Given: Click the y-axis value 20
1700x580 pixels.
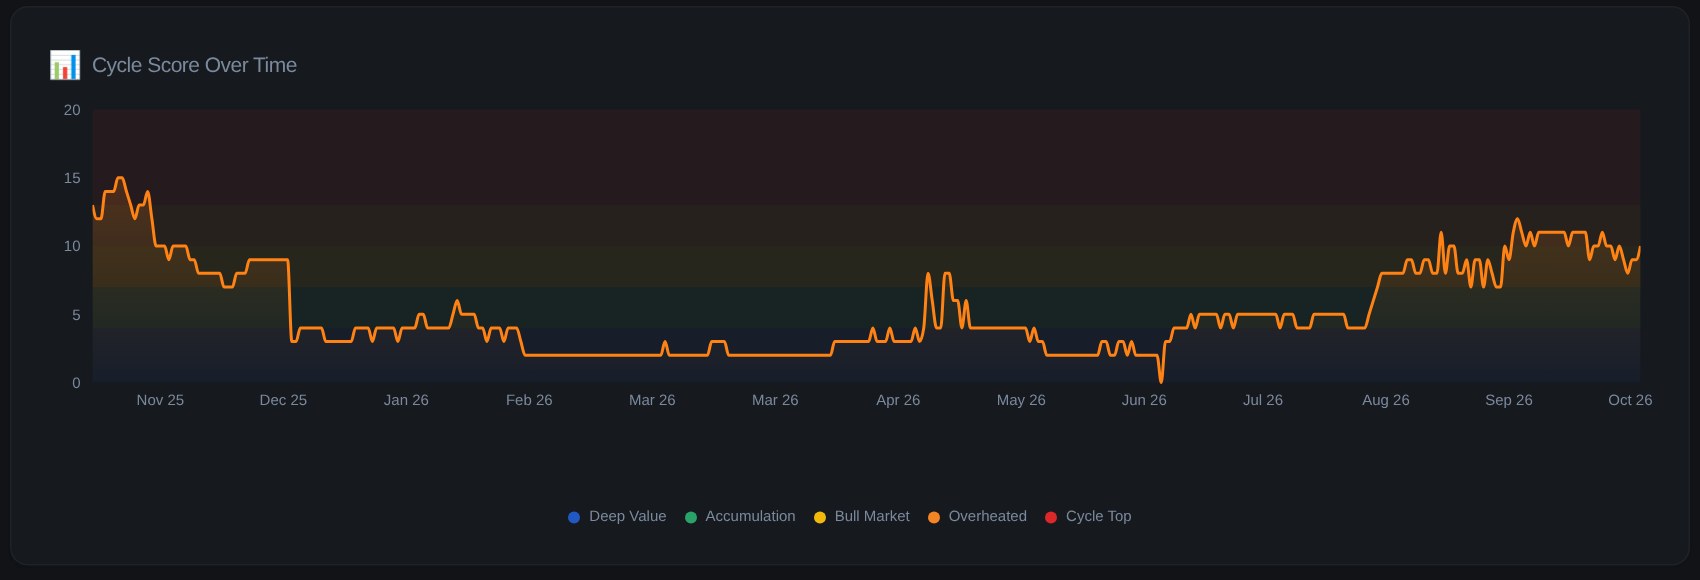Looking at the screenshot, I should coord(72,110).
